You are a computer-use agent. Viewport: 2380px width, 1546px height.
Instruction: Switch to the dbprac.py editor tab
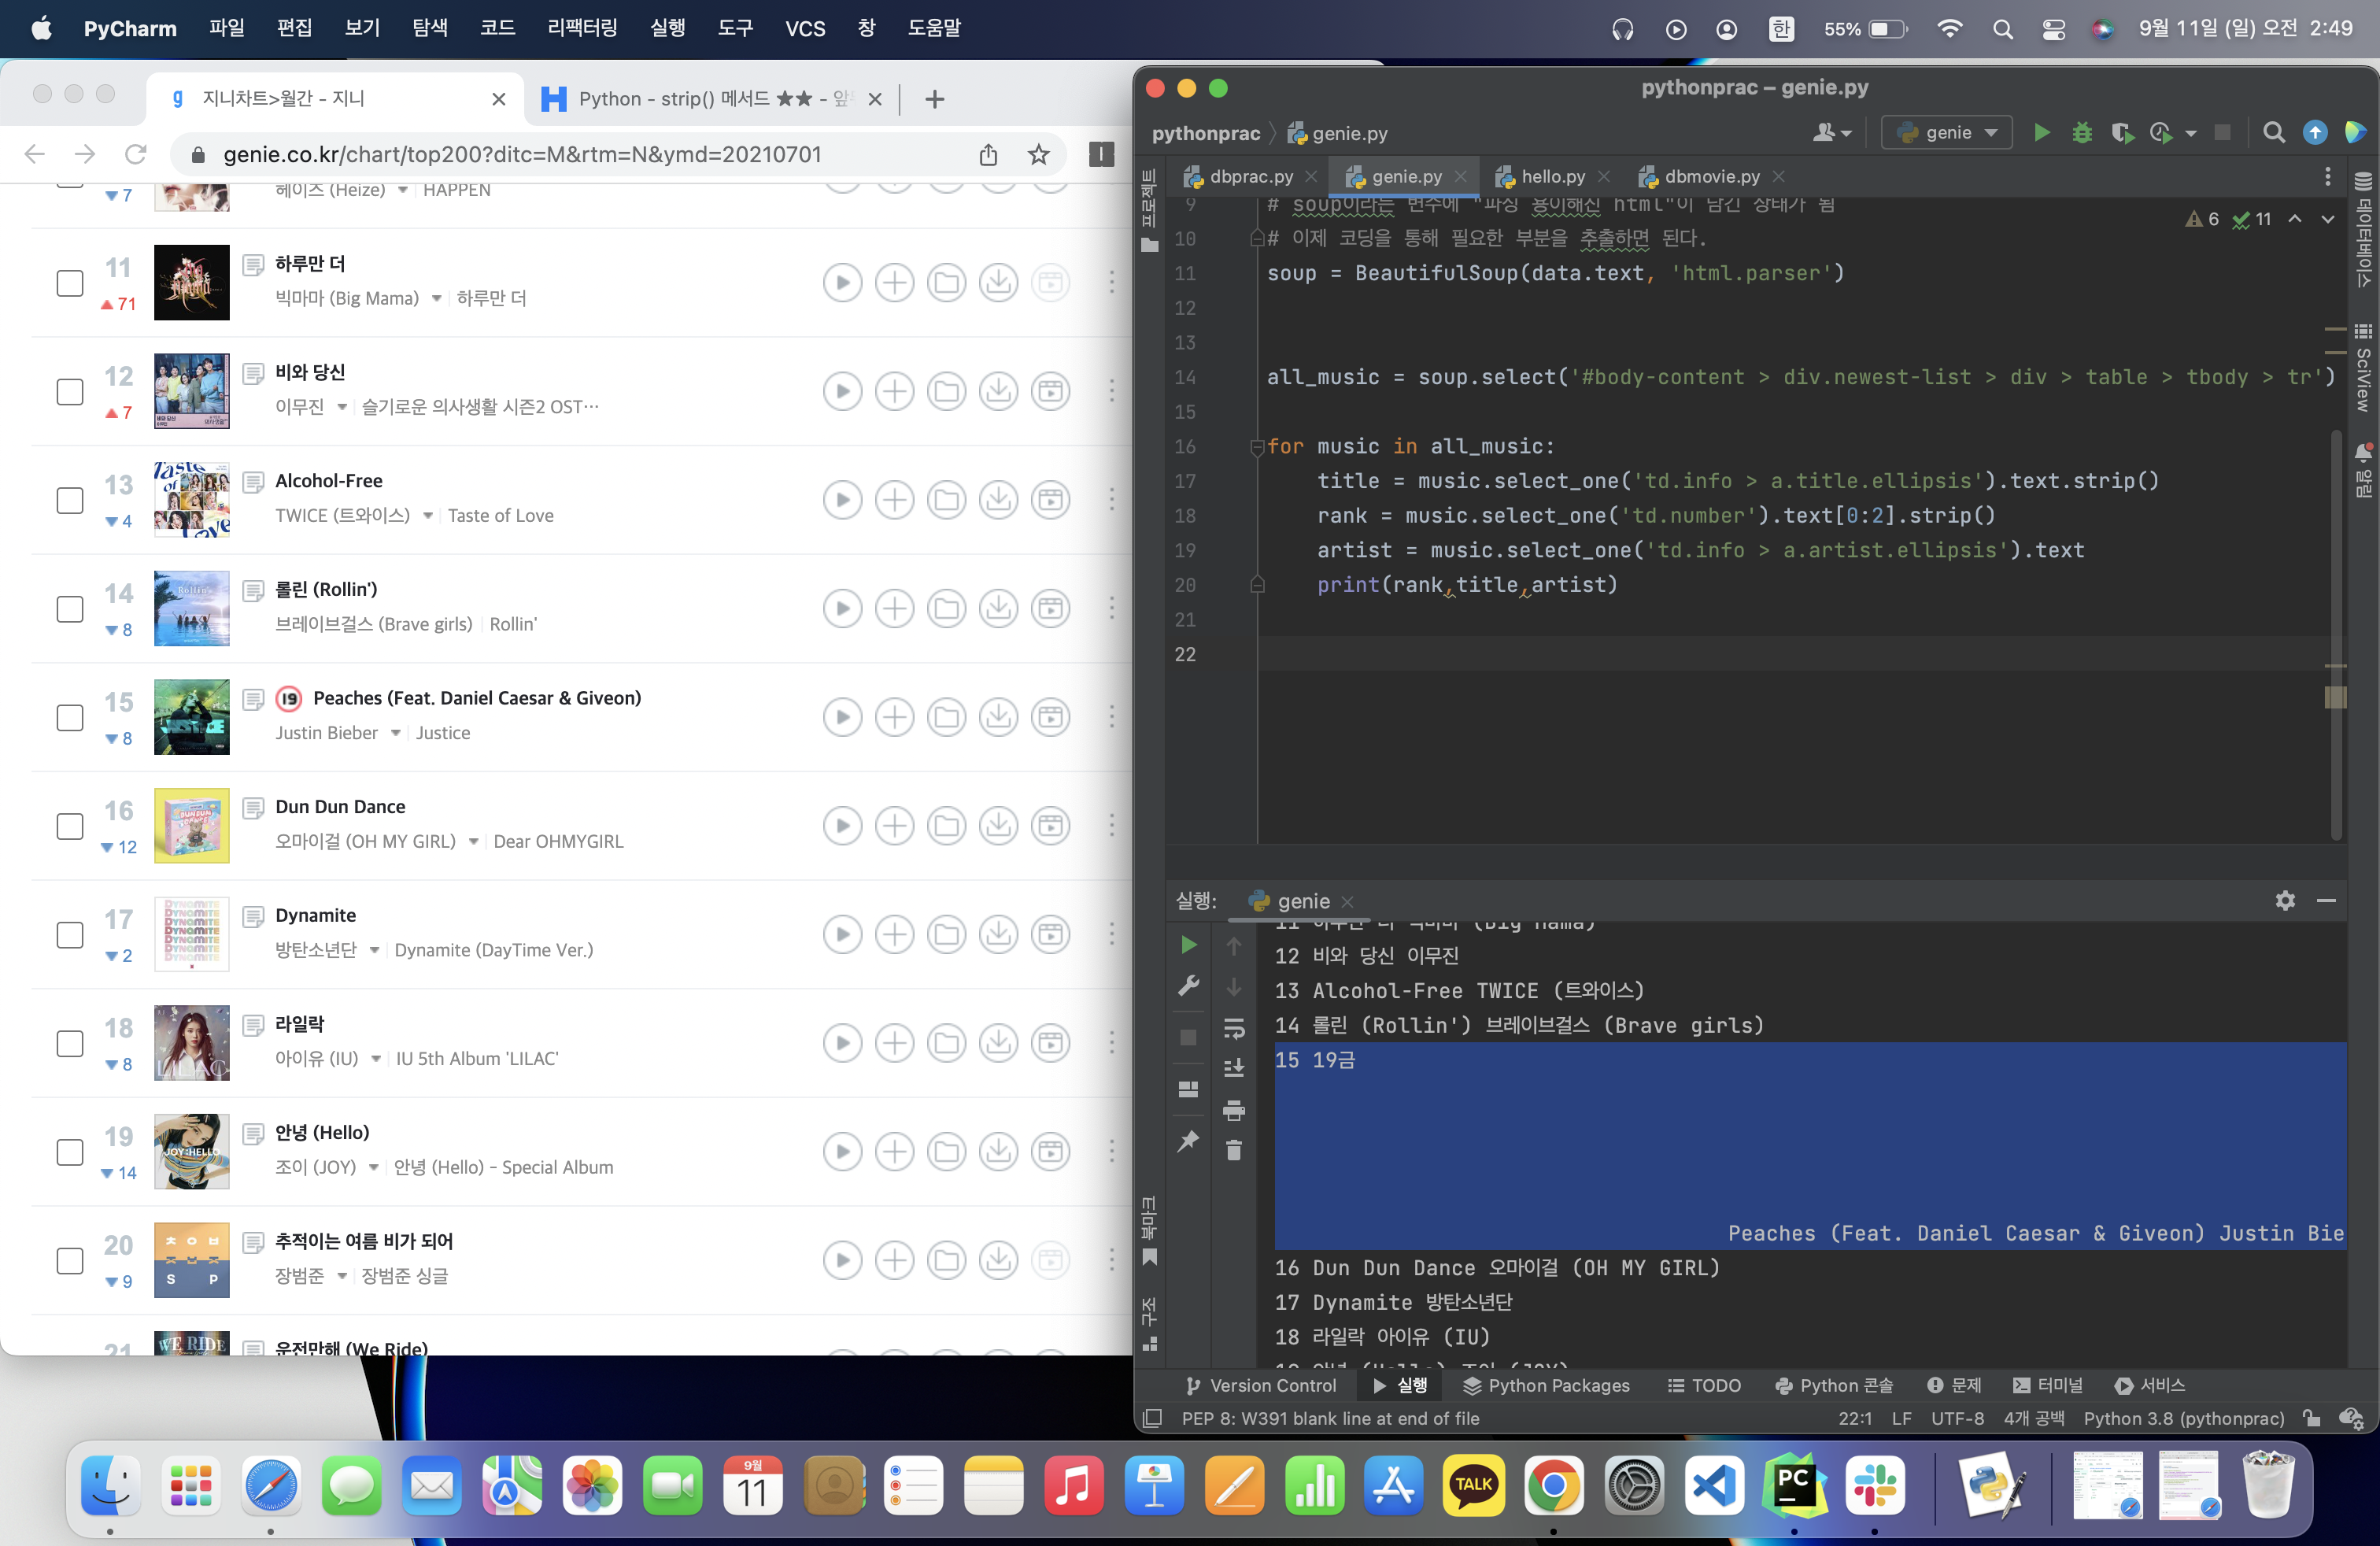[1251, 177]
